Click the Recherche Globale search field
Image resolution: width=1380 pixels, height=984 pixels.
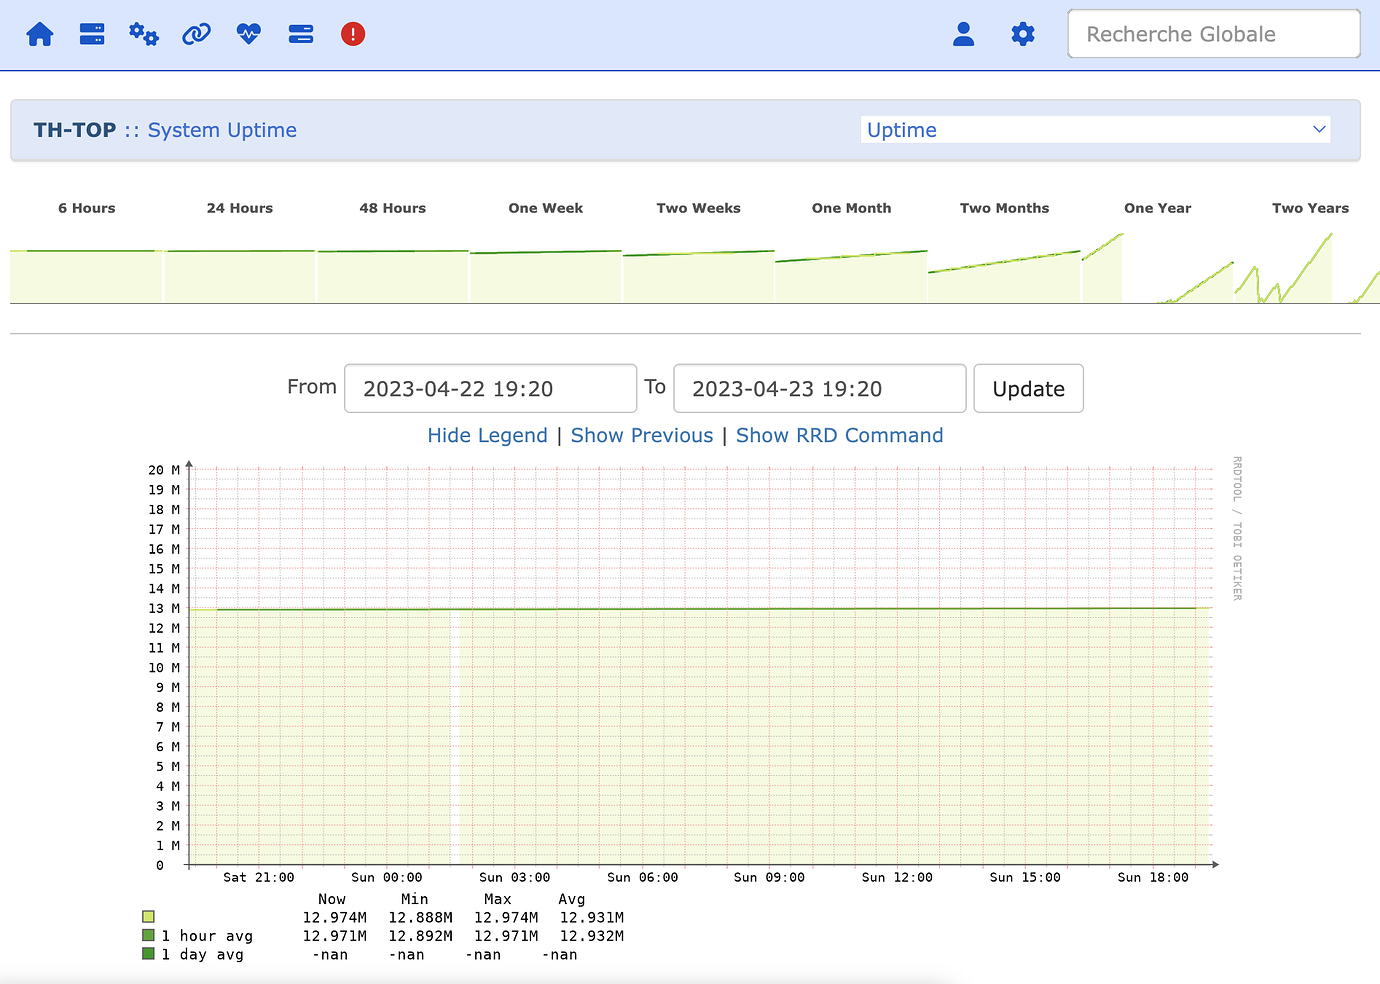pos(1213,33)
